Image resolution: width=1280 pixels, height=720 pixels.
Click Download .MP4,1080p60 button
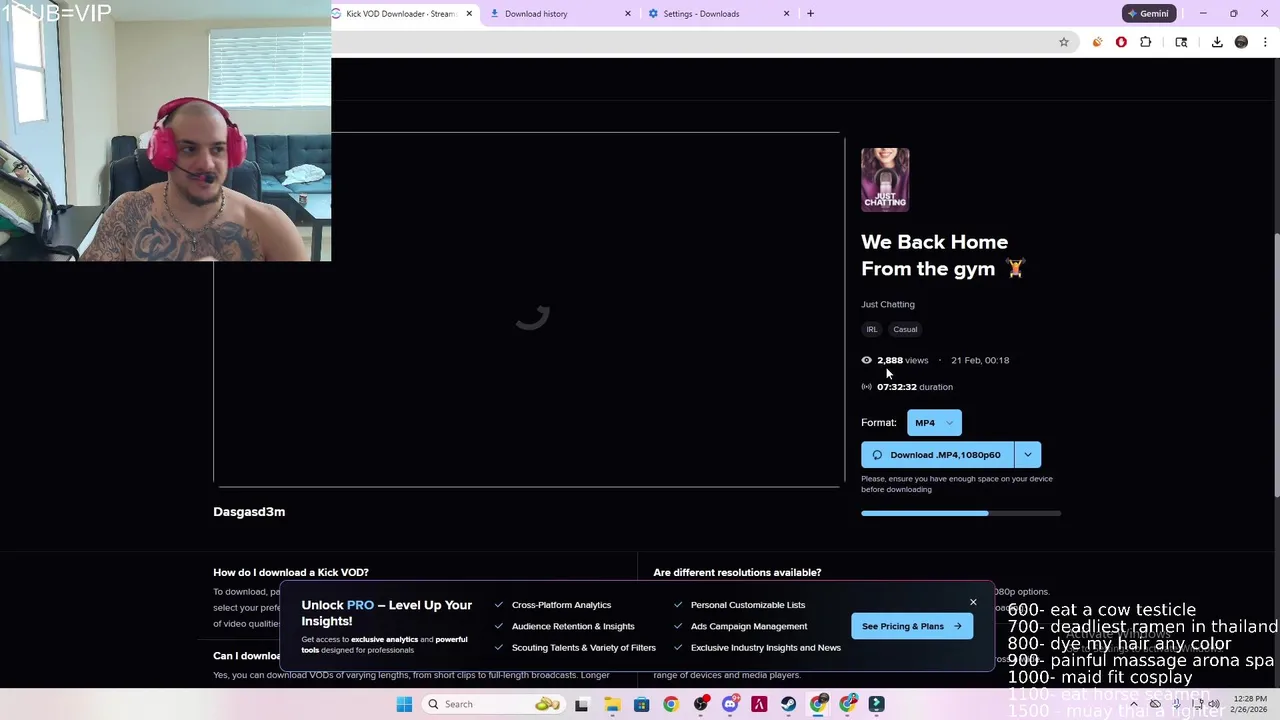(x=937, y=455)
